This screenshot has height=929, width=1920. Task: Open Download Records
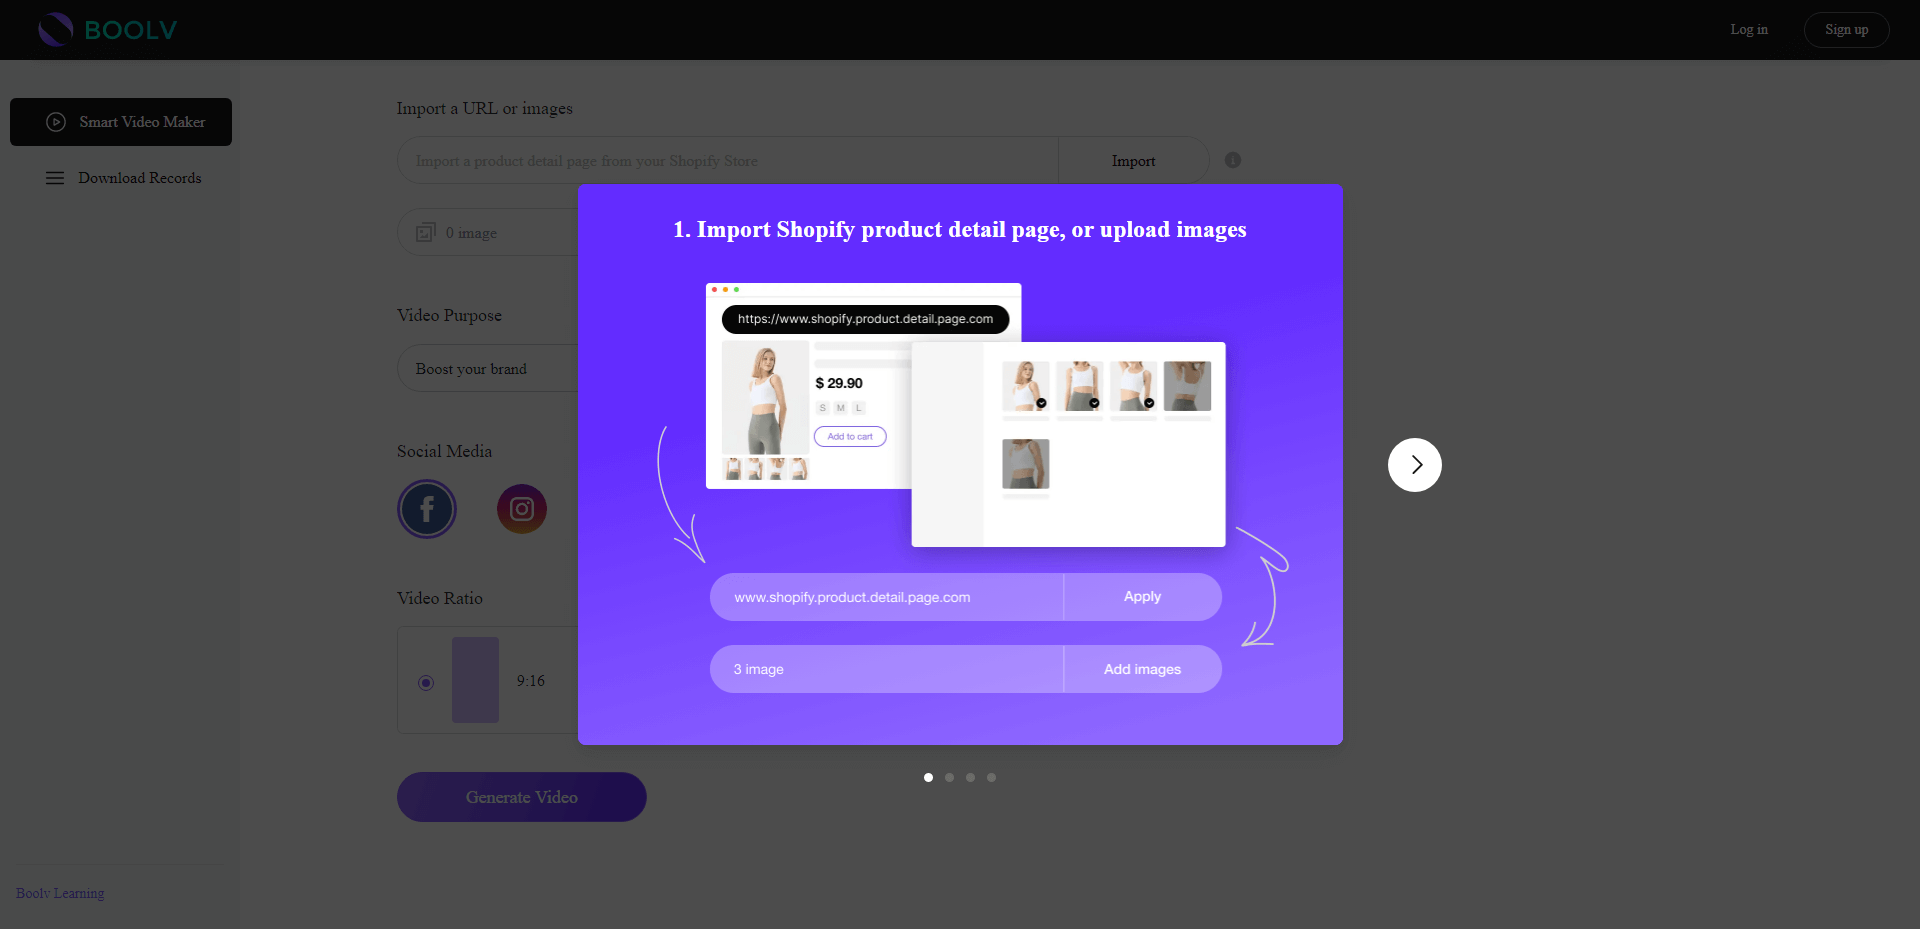(x=121, y=178)
